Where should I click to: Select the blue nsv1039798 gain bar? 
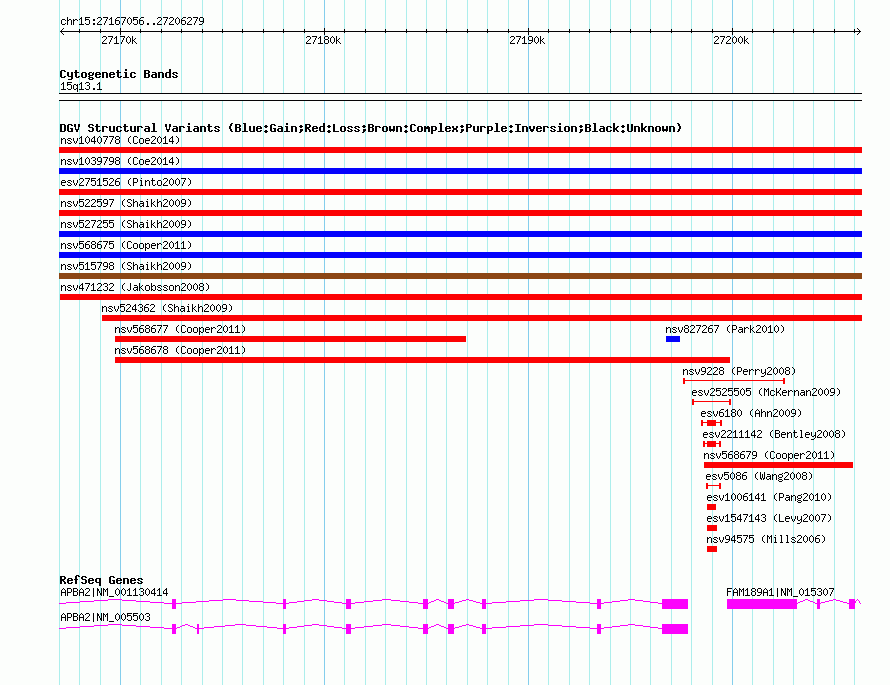[460, 171]
